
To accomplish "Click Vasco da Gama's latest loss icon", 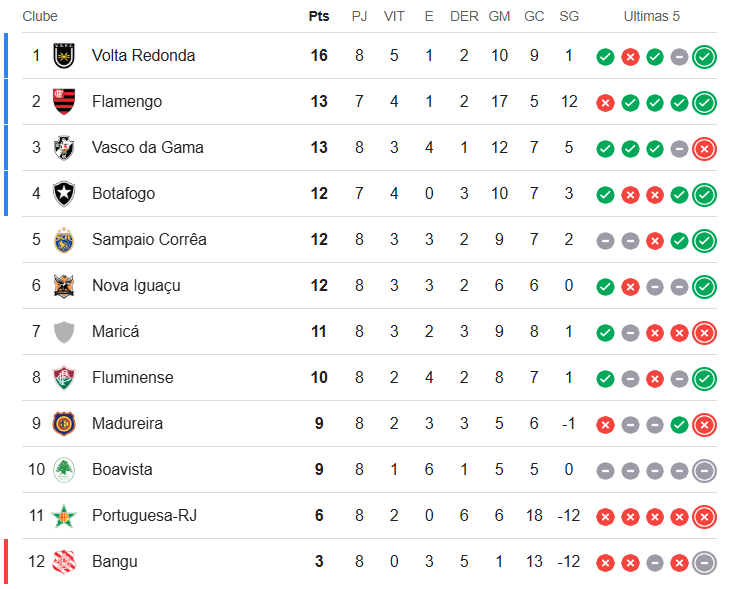I will (704, 149).
